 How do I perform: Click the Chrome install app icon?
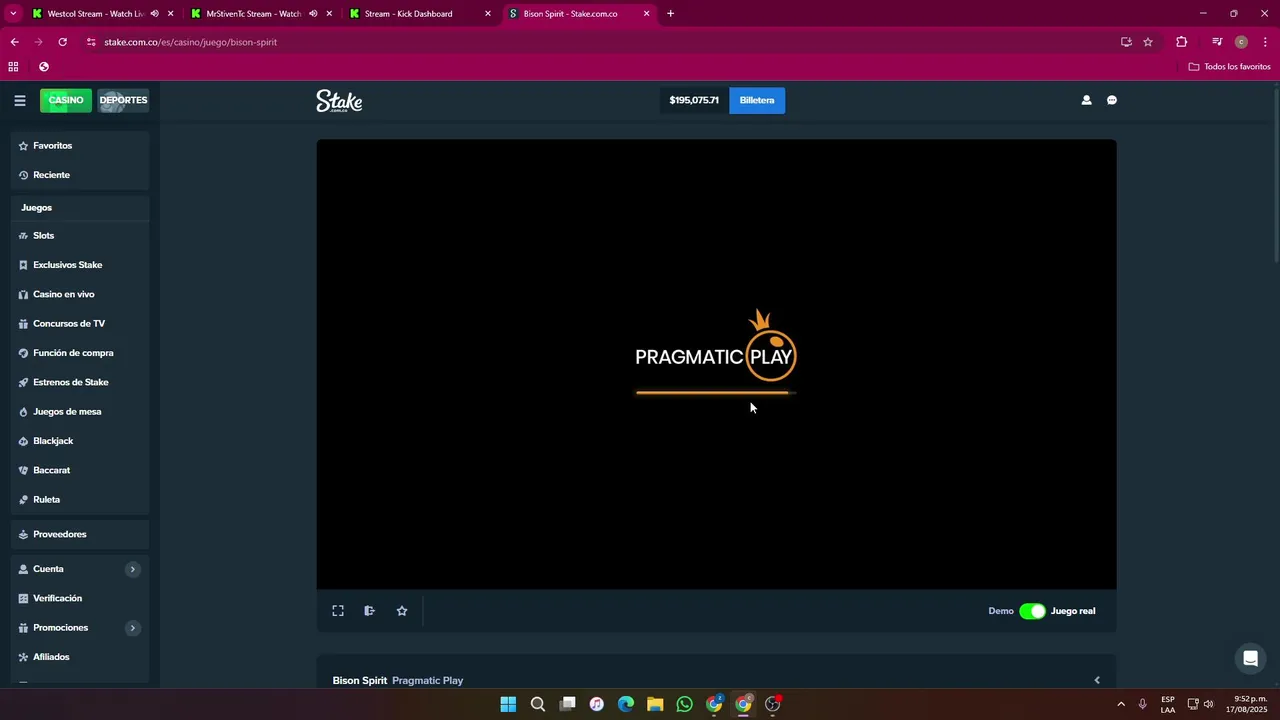click(1126, 42)
